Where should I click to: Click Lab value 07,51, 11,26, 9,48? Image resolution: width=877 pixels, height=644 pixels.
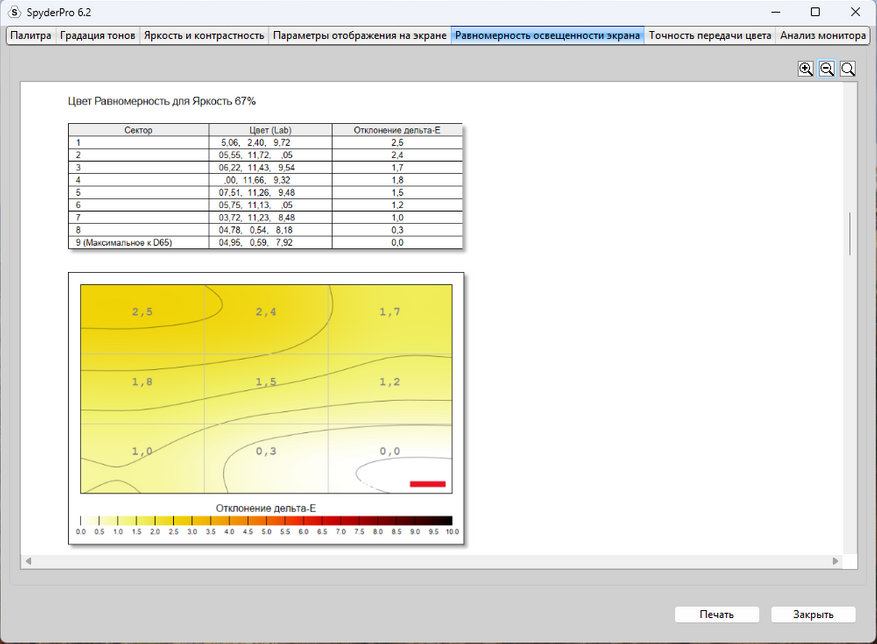click(x=257, y=192)
